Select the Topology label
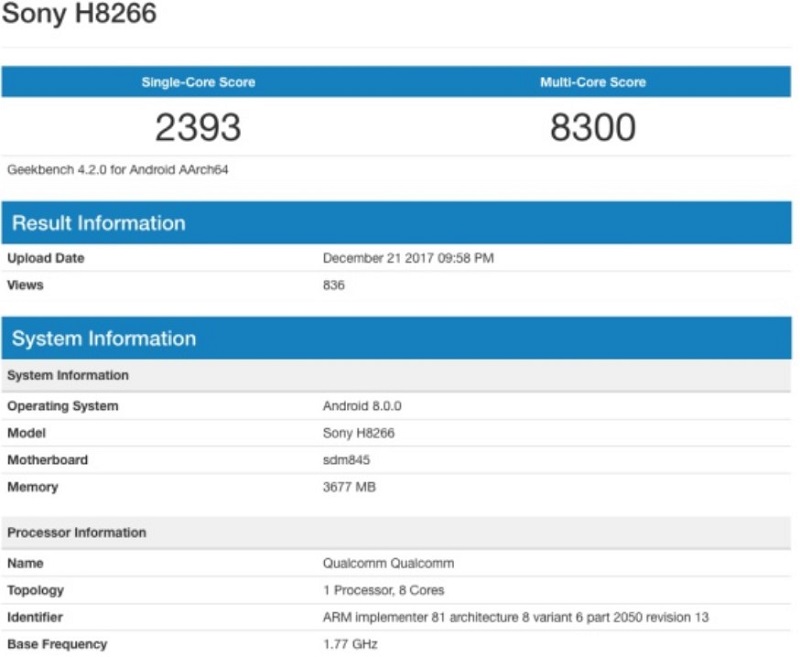800x657 pixels. (36, 590)
